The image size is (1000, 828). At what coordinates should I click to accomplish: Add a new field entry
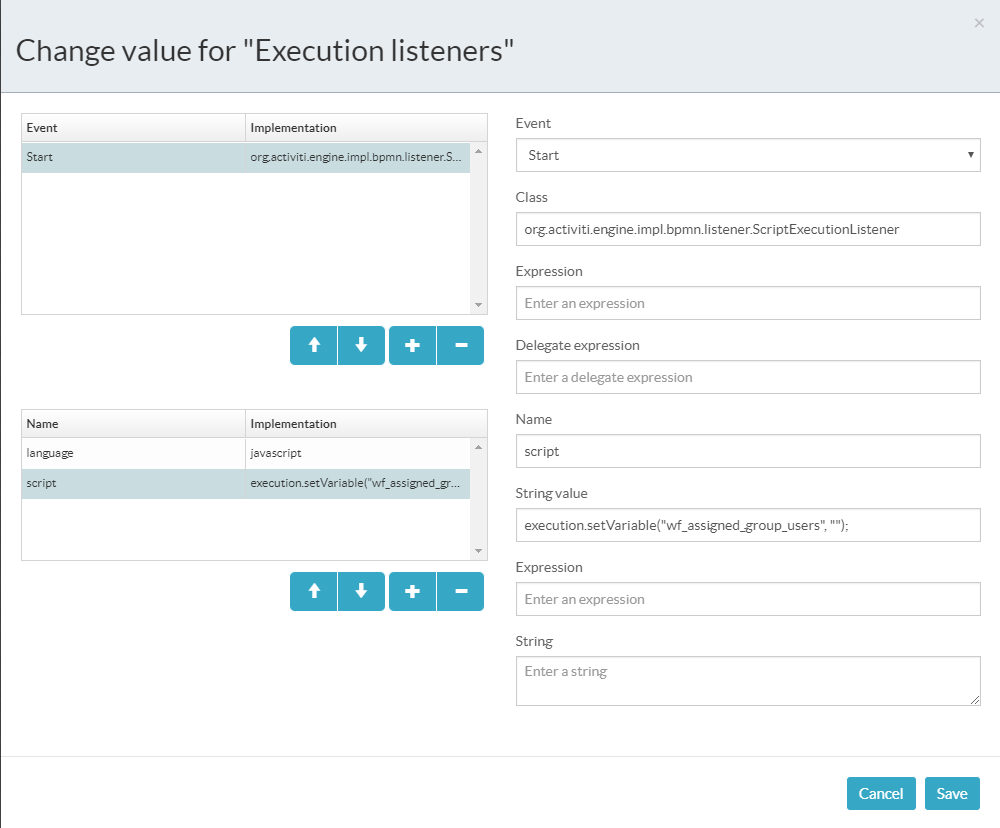point(413,592)
